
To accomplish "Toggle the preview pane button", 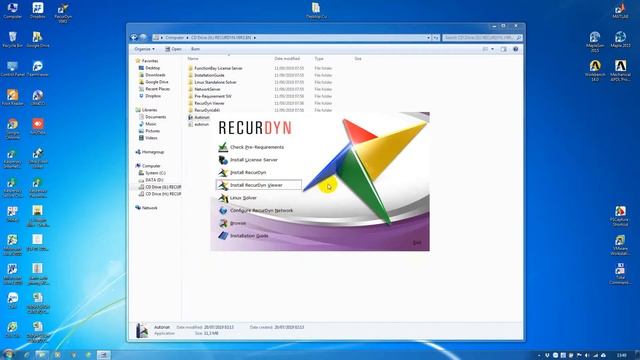I will (504, 49).
